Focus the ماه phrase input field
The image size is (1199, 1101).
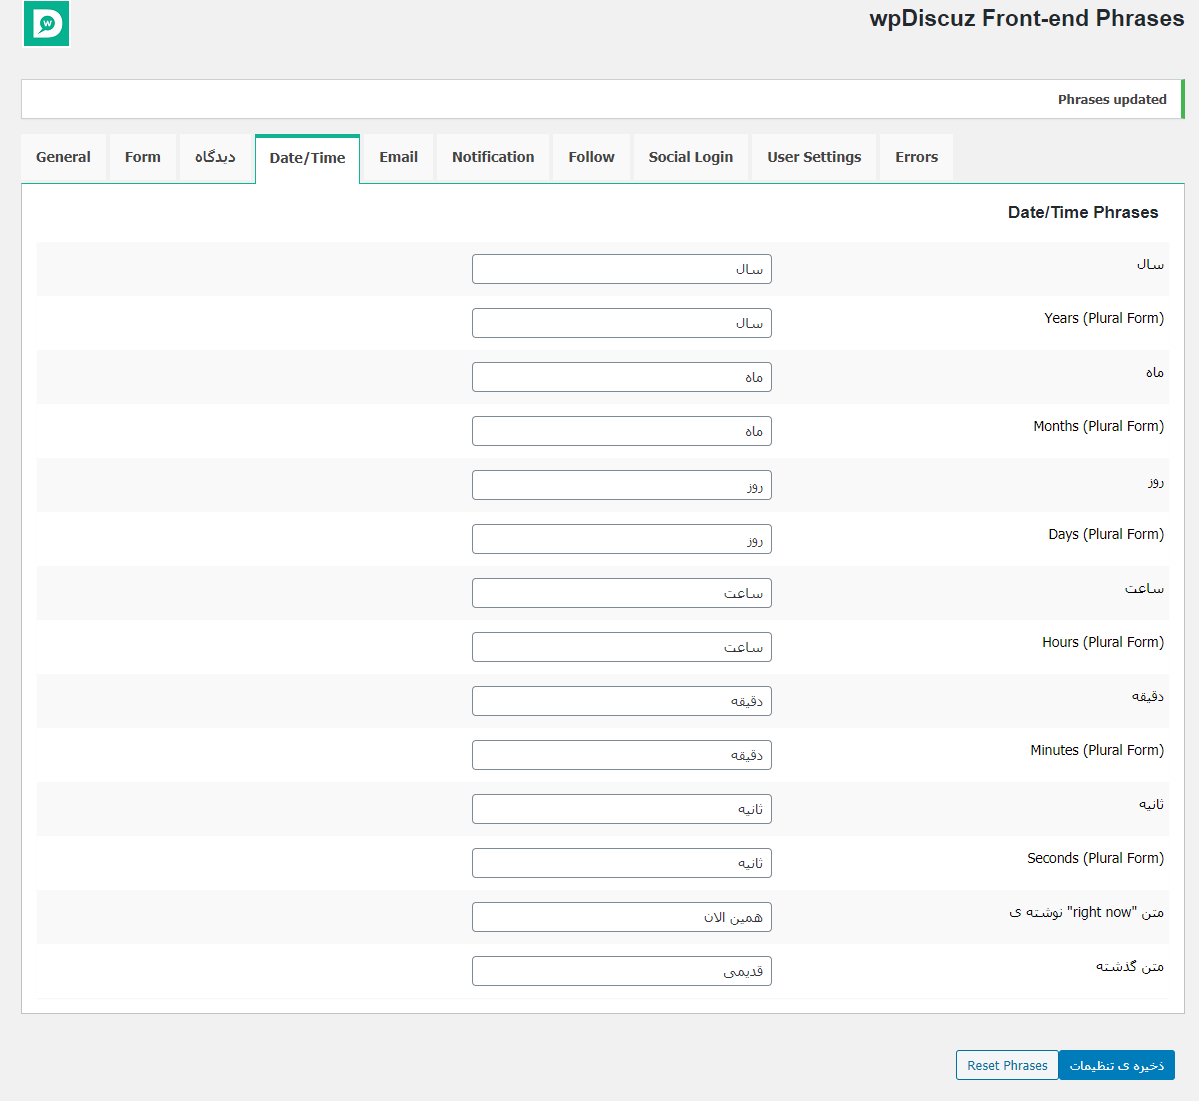(622, 377)
